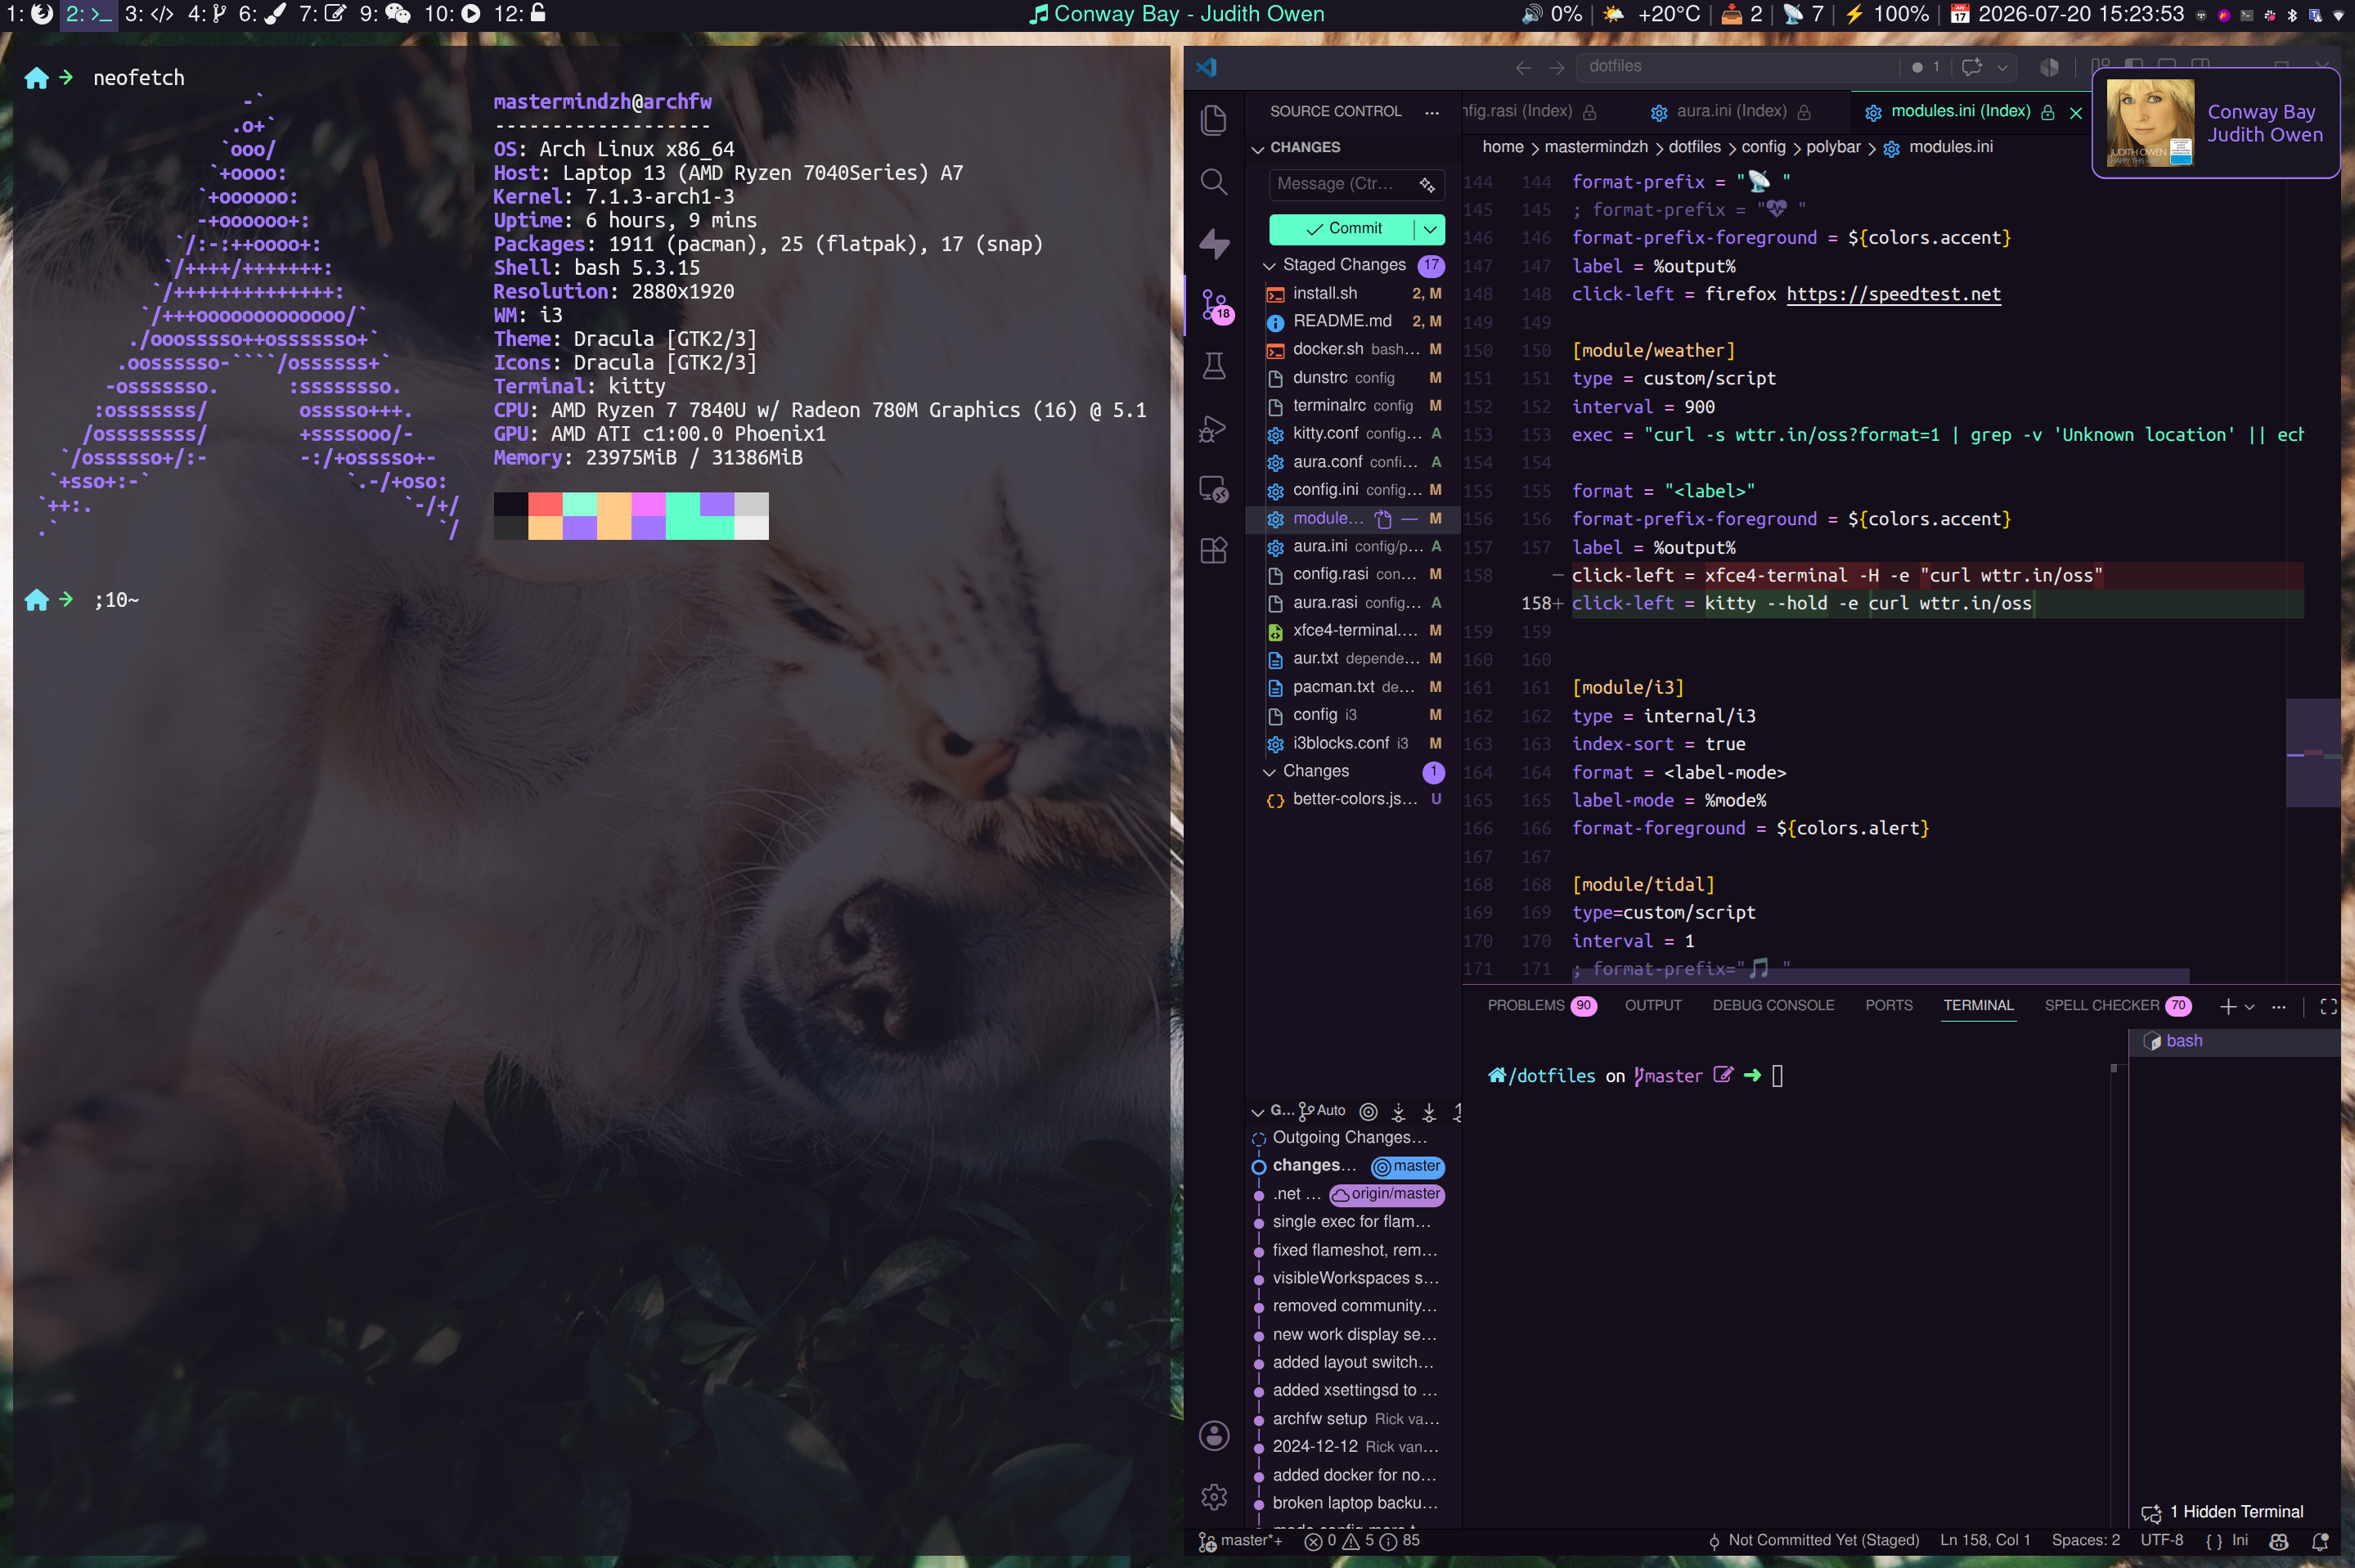Unstage the highlighted modules file with the minus icon
2355x1568 pixels.
pyautogui.click(x=1409, y=518)
